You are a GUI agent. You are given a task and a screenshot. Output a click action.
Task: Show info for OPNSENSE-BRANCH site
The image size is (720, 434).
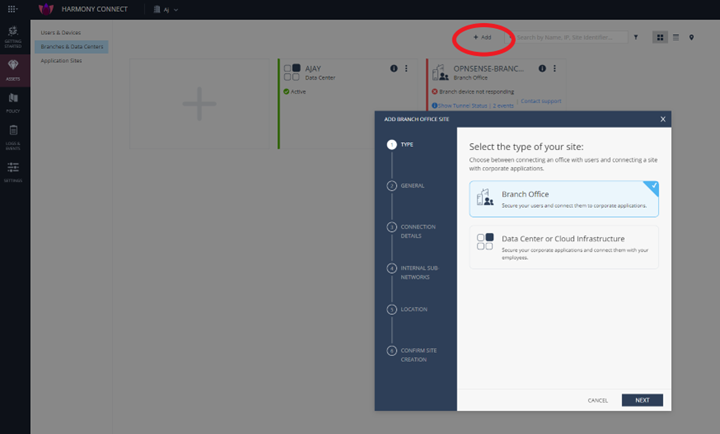(x=542, y=68)
